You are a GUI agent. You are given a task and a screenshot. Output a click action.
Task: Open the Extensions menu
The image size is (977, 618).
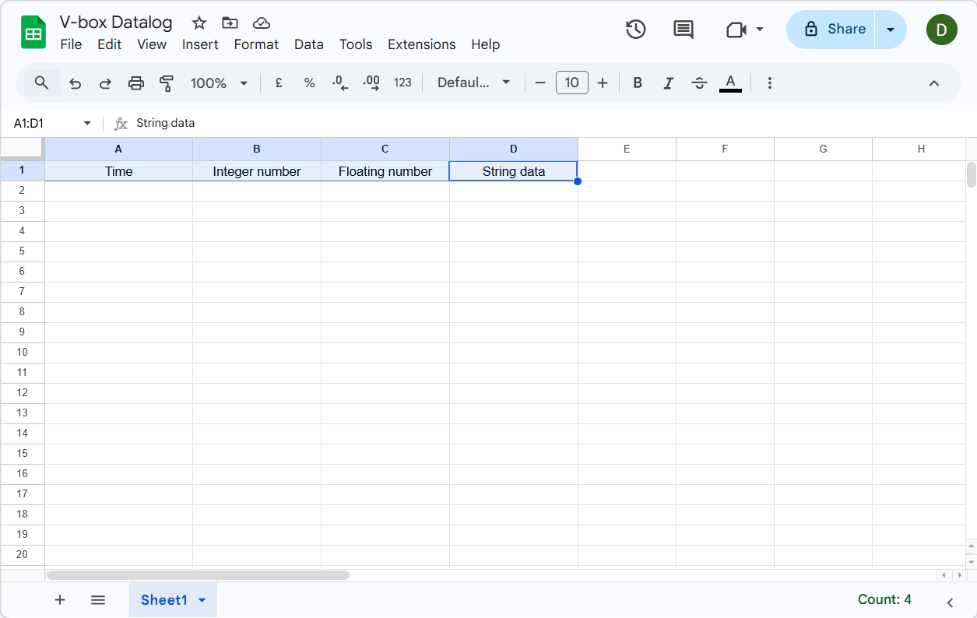point(421,44)
